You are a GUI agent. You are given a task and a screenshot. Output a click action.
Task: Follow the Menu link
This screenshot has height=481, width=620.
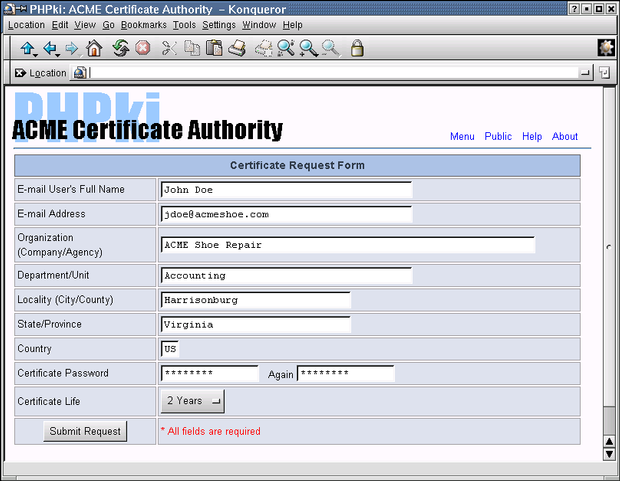tap(462, 136)
